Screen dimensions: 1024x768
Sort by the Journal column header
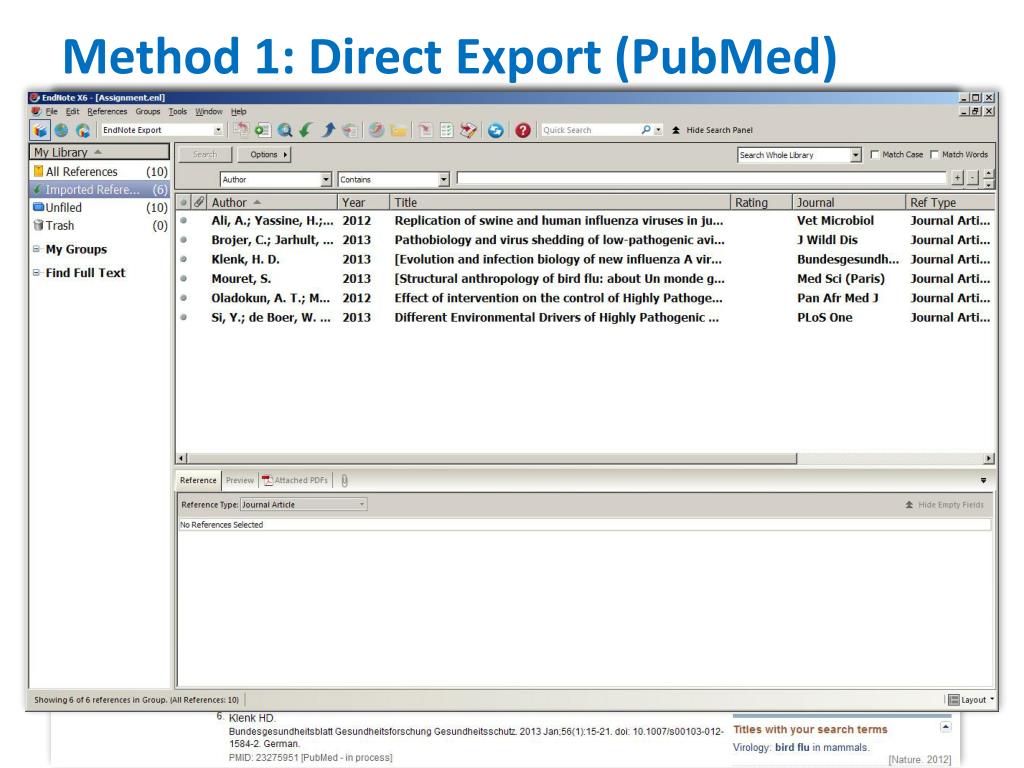pyautogui.click(x=849, y=202)
